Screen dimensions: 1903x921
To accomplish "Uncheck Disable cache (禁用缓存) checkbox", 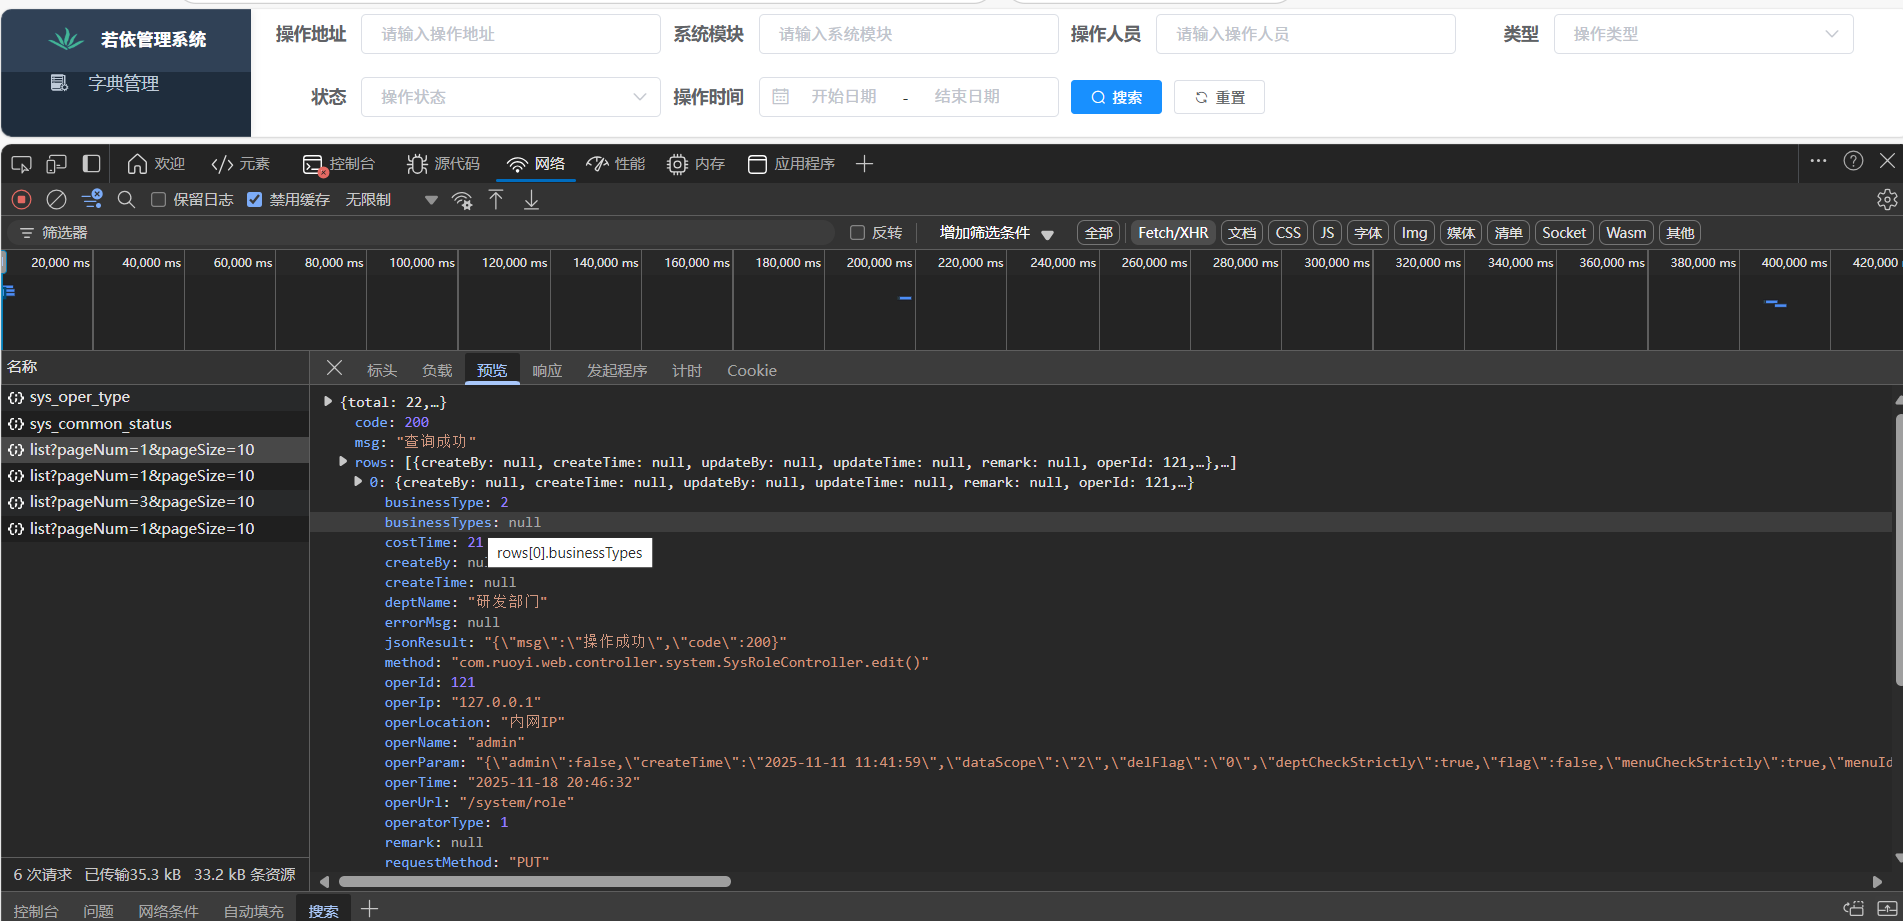I will (x=254, y=199).
